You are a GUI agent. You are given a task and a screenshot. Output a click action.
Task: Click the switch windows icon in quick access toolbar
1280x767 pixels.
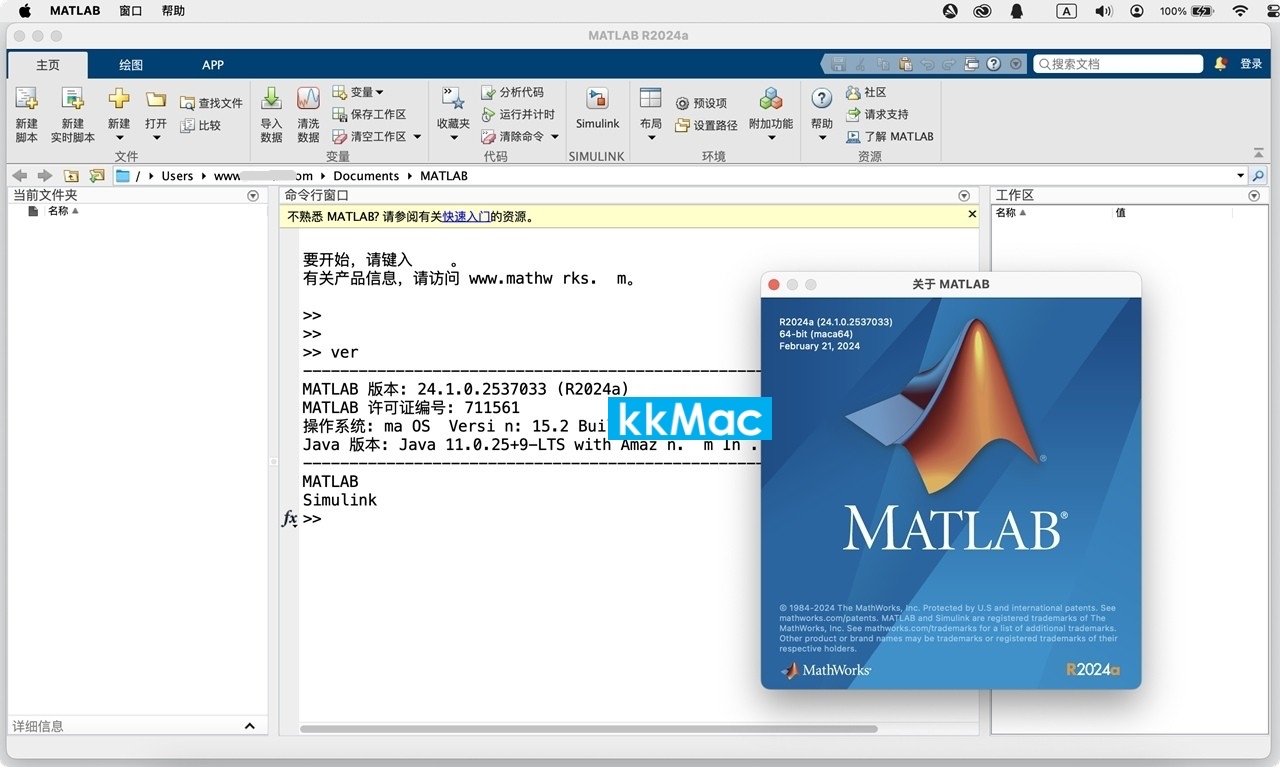(x=971, y=64)
